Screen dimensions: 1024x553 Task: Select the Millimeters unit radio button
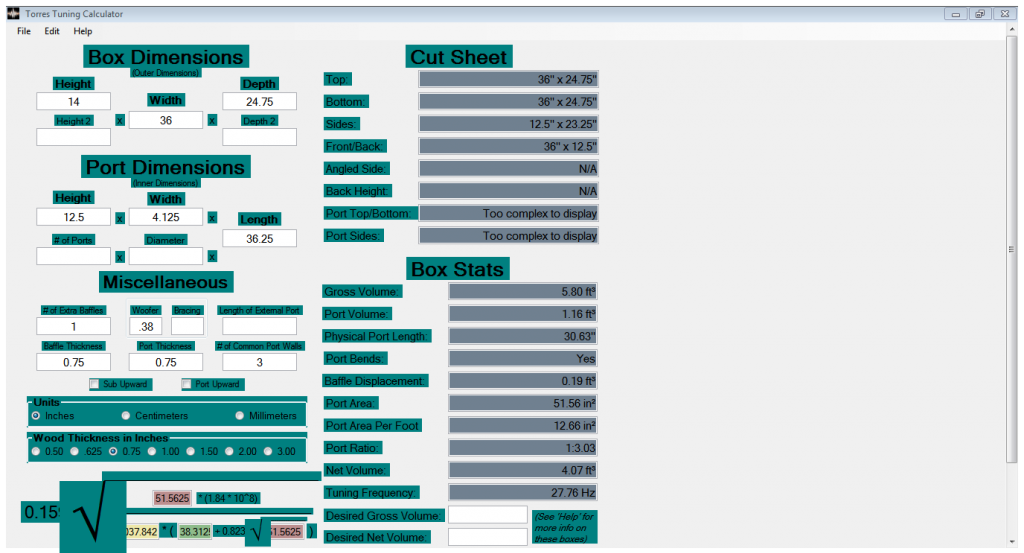tap(240, 415)
